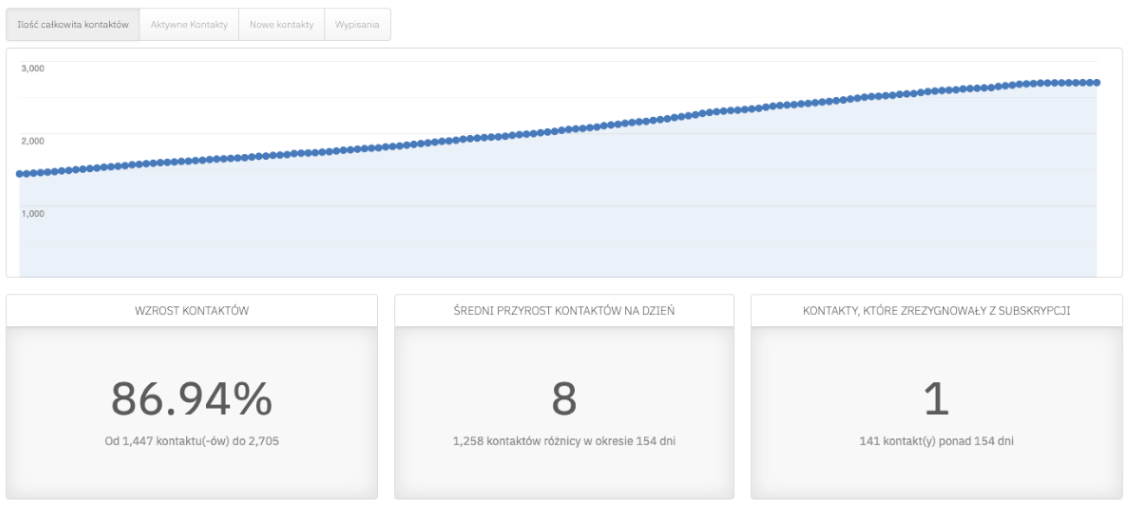Viewport: 1131px width, 510px height.
Task: Switch to the 'Aktywne Kontakty' tab
Action: [189, 25]
